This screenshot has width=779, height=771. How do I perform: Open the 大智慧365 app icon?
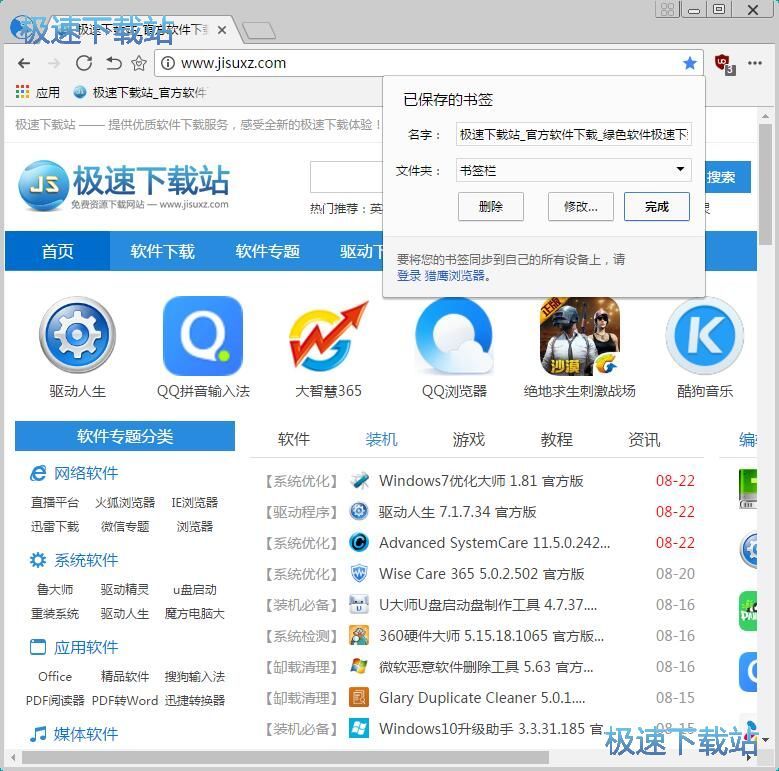tap(328, 336)
